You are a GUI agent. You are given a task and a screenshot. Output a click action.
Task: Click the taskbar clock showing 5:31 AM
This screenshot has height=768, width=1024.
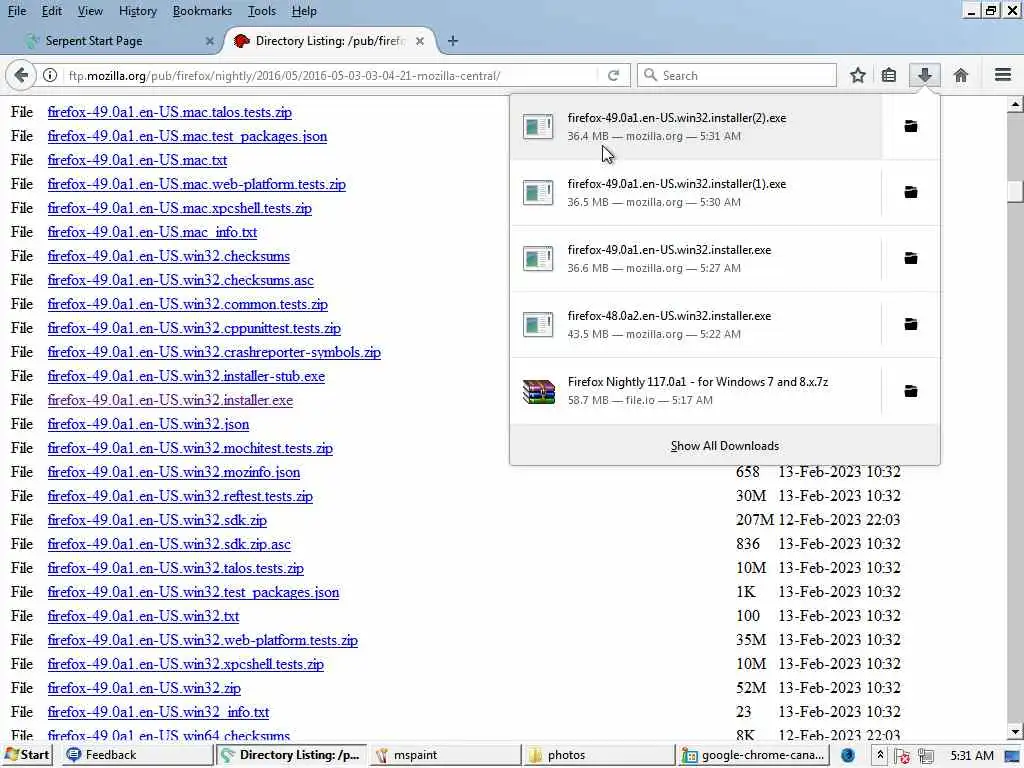(972, 755)
